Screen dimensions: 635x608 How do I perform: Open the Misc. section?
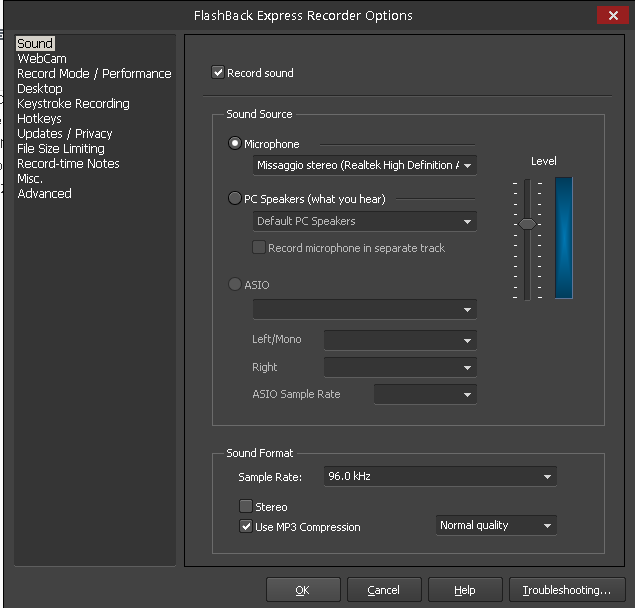coord(30,178)
